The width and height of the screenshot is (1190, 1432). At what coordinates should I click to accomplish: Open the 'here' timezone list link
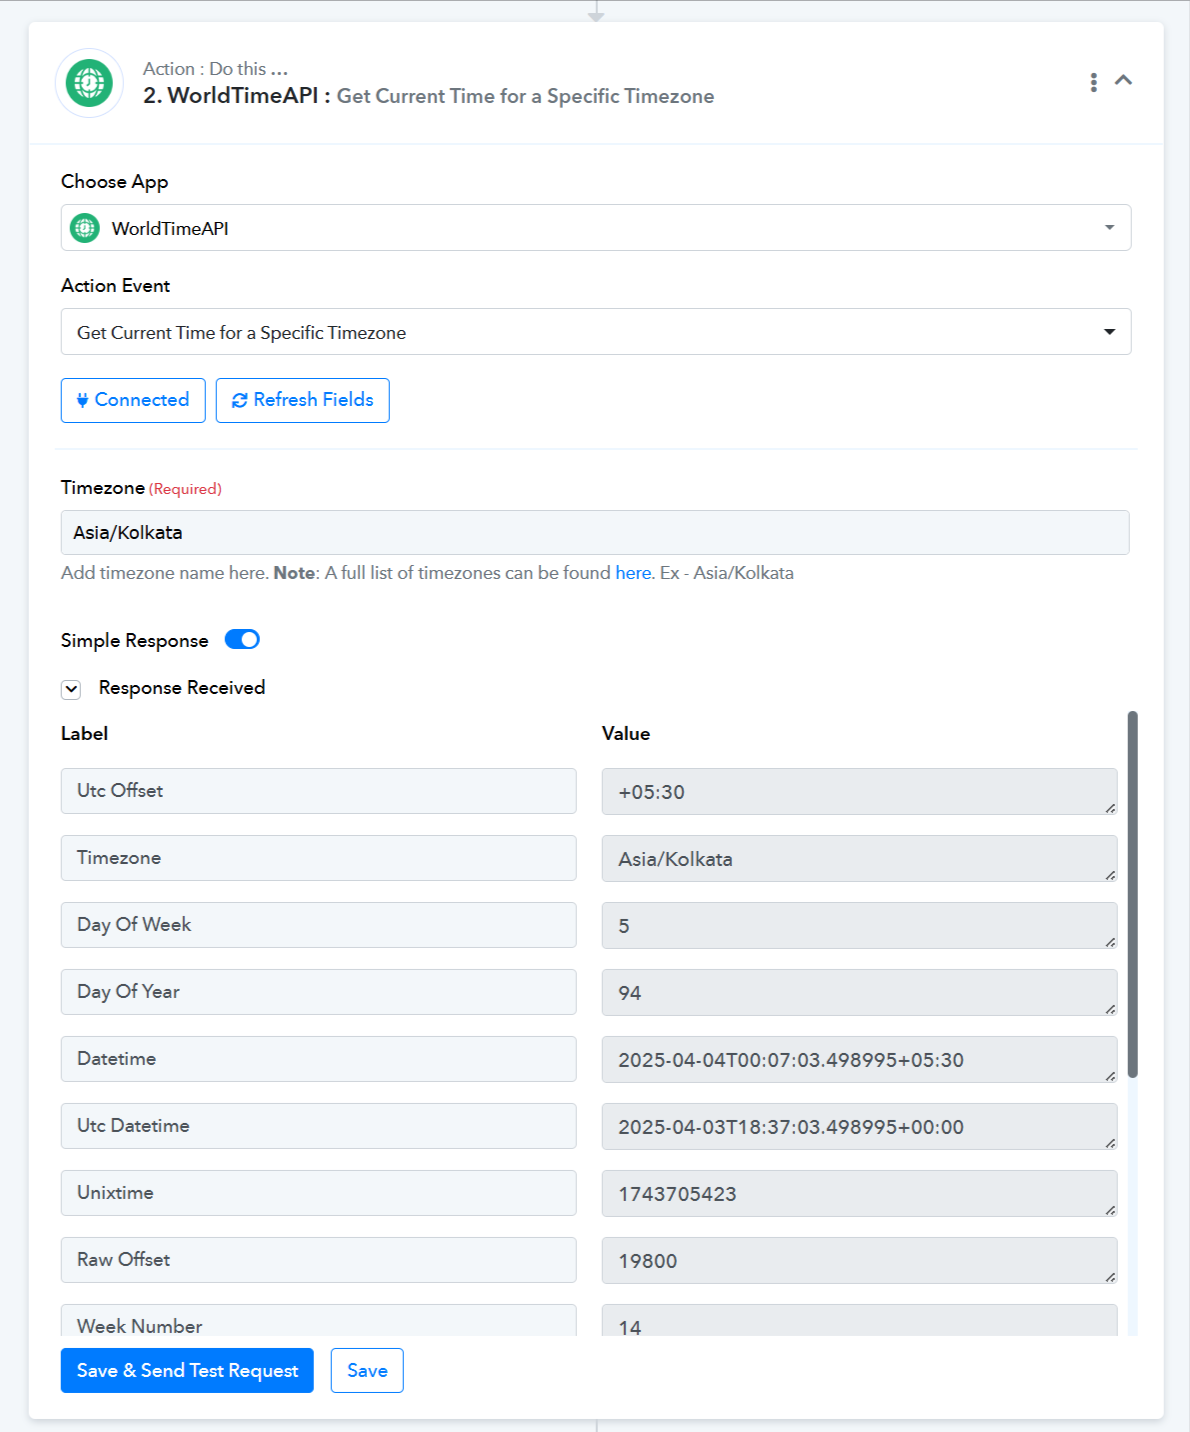click(633, 573)
